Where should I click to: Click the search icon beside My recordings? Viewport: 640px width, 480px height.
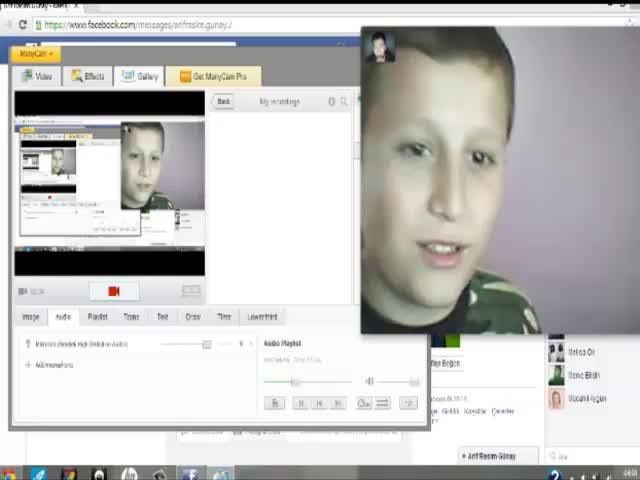pos(344,101)
